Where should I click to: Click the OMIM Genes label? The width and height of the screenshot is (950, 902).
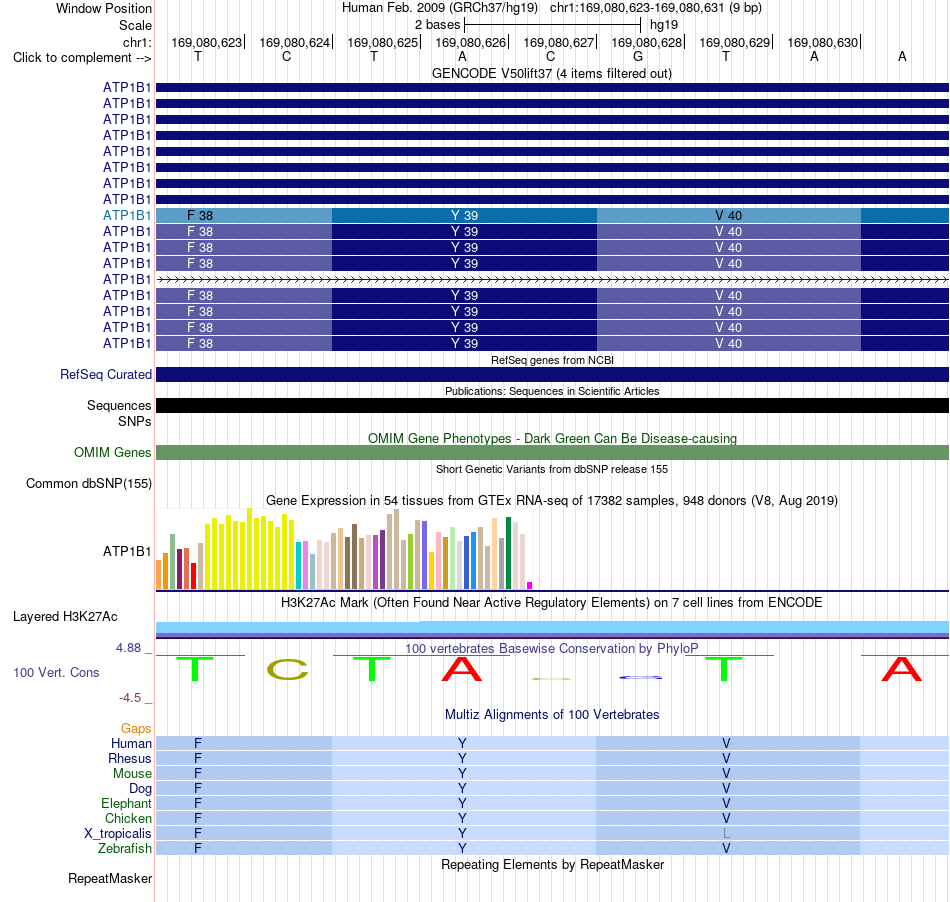pyautogui.click(x=113, y=453)
